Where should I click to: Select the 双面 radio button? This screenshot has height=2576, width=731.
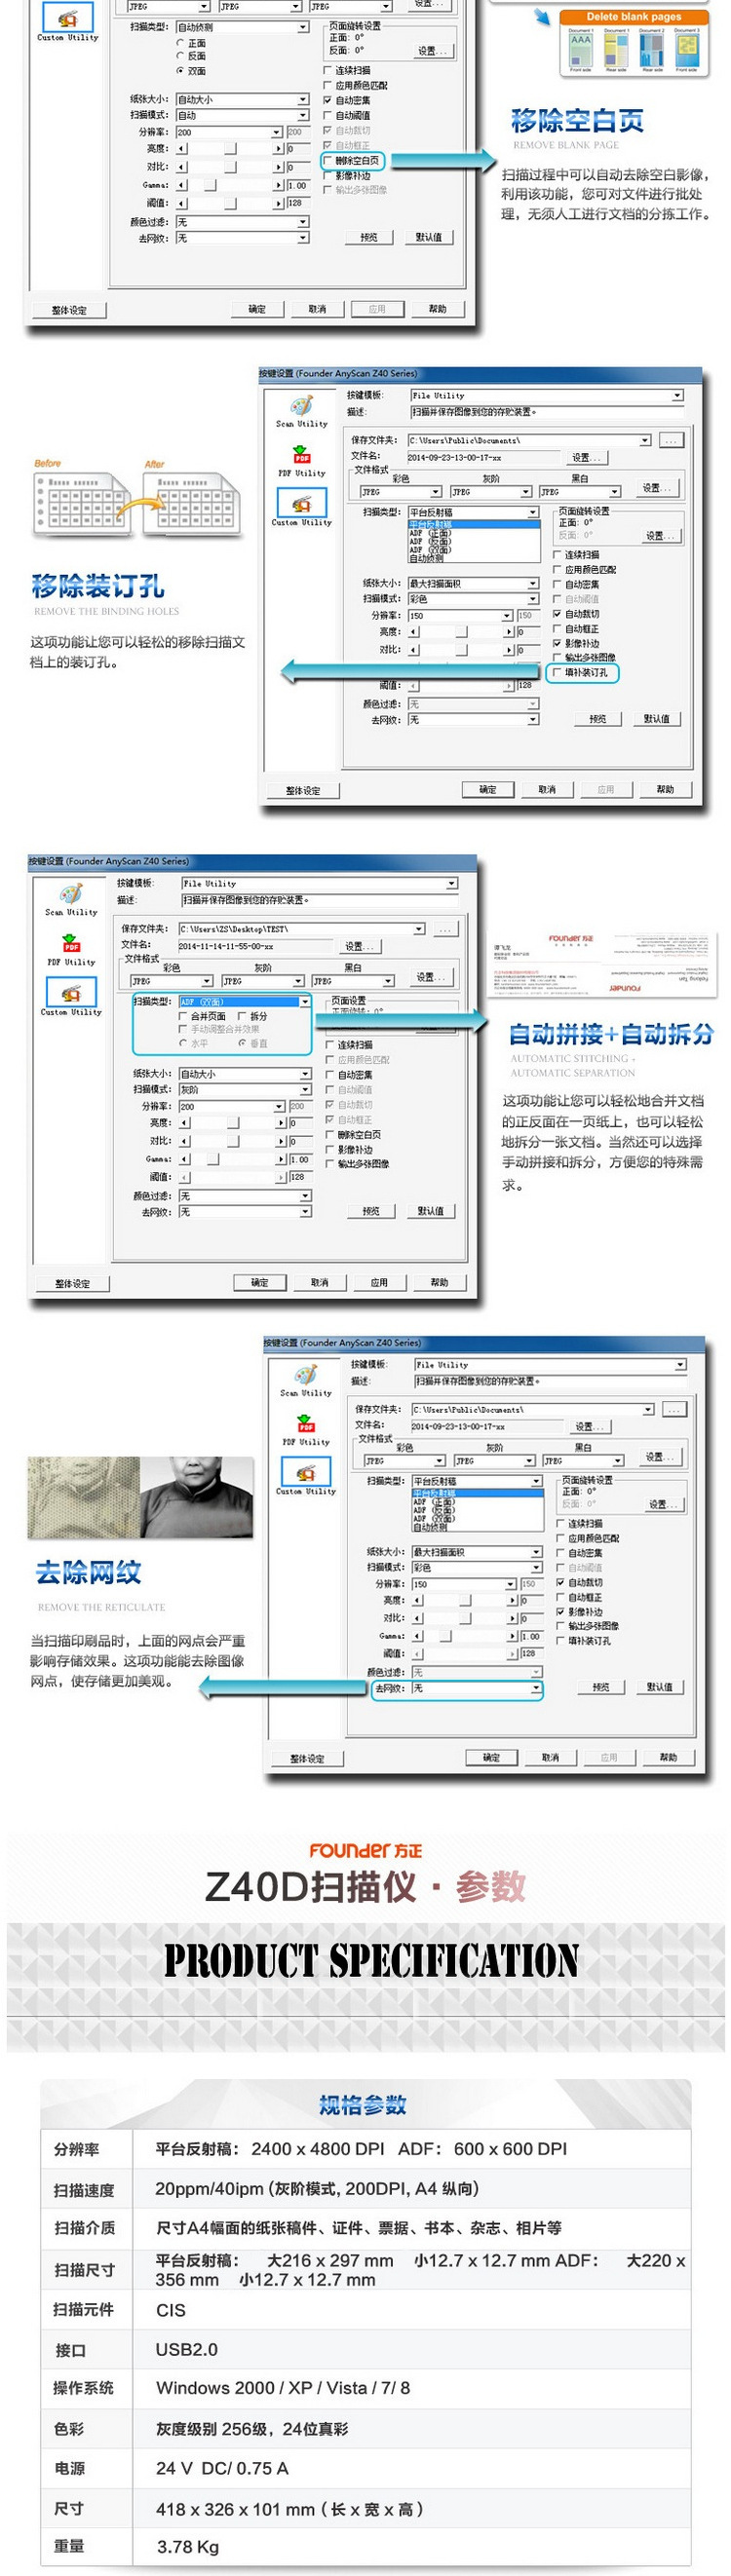(x=181, y=71)
